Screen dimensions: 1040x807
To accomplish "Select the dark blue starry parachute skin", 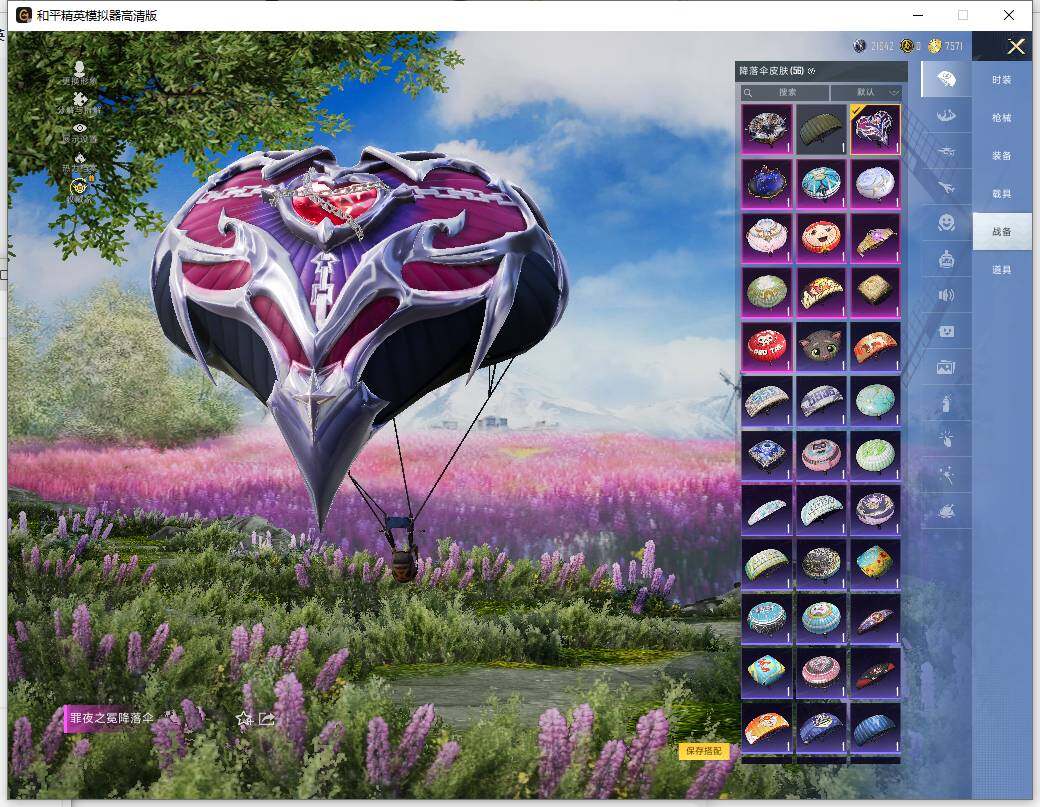I will coord(767,184).
